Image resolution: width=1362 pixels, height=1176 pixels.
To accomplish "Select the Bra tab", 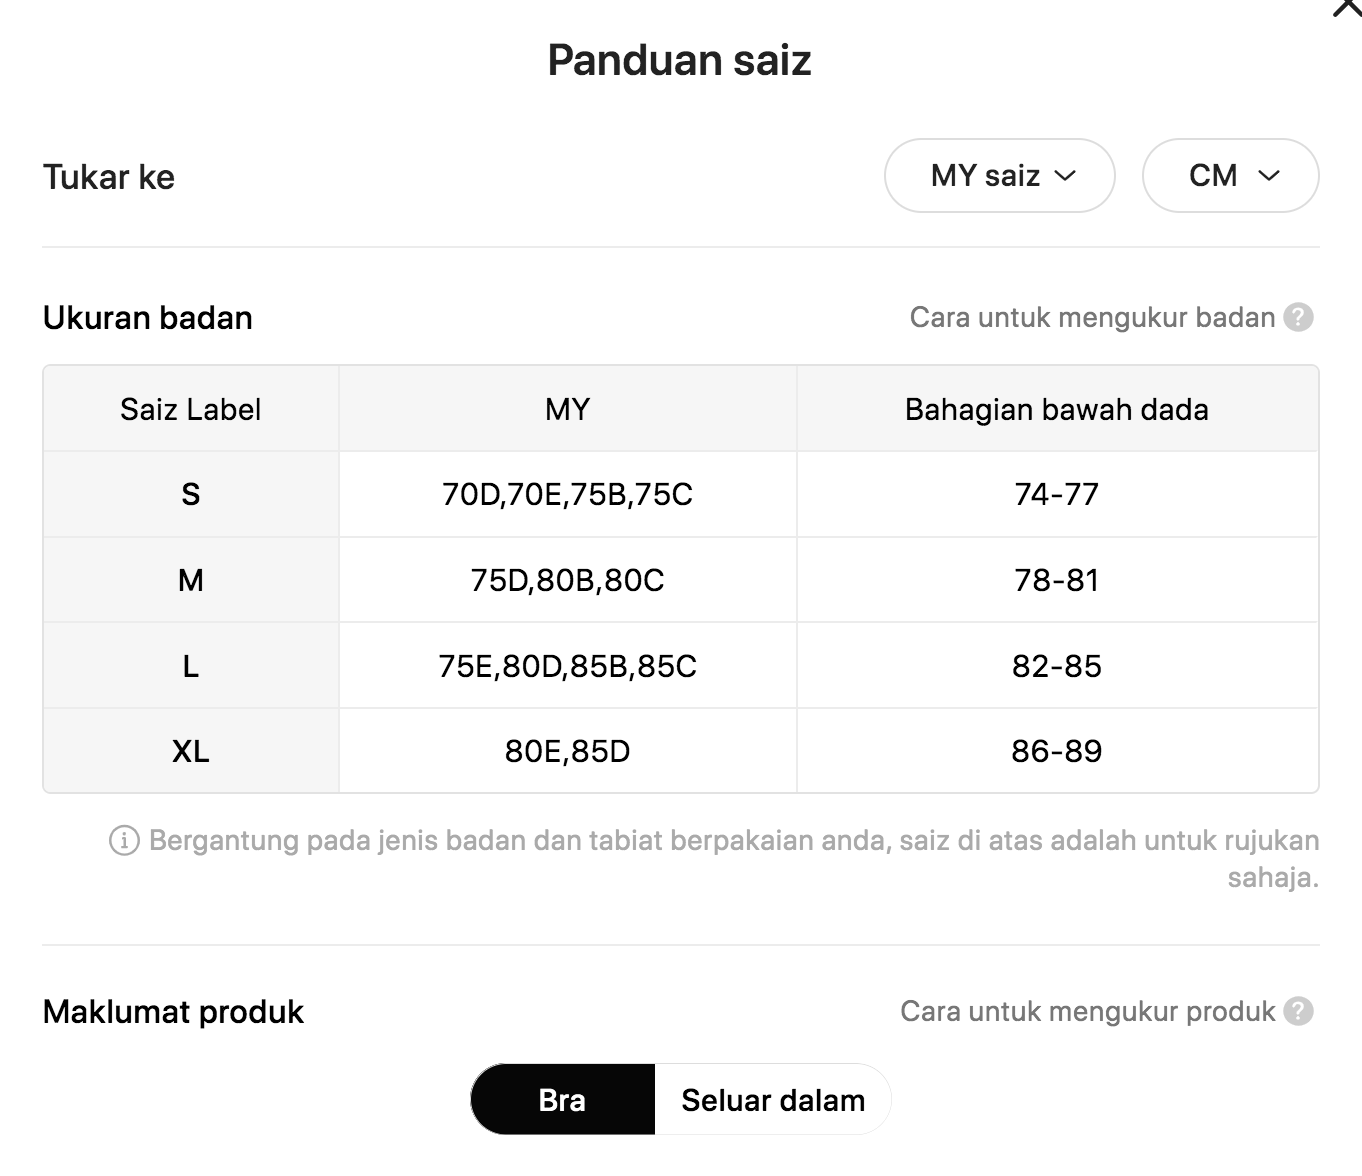I will (563, 1100).
